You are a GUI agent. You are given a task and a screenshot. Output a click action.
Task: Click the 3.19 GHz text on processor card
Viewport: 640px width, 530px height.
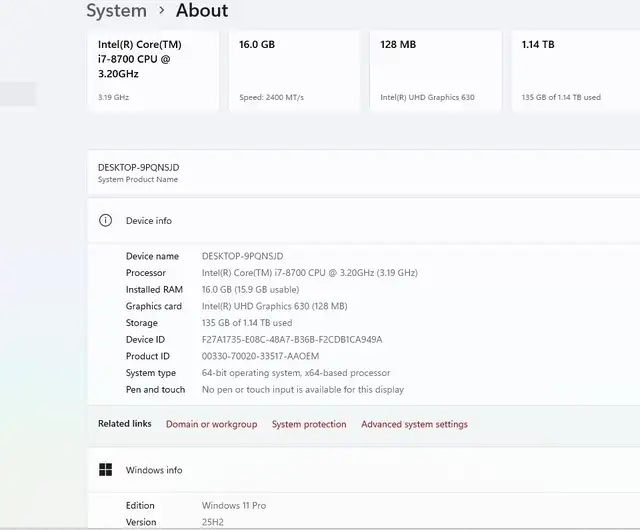pos(113,97)
